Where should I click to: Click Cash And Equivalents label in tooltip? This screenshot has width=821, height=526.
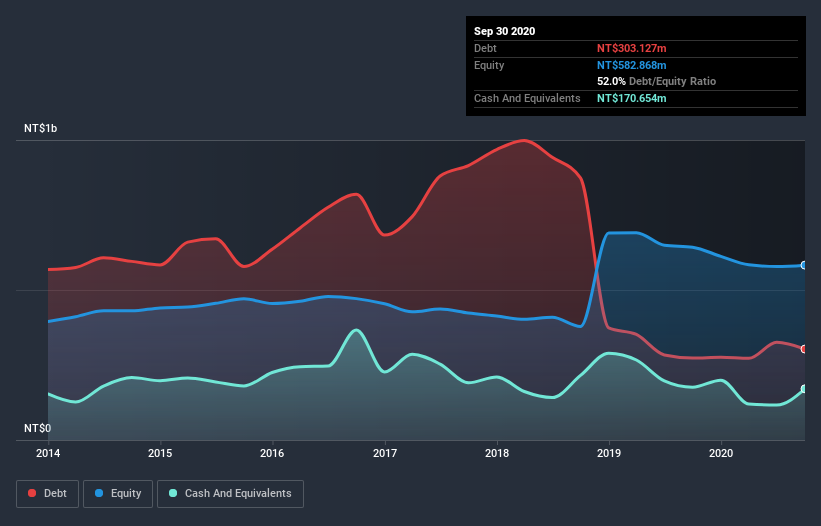[x=527, y=98]
